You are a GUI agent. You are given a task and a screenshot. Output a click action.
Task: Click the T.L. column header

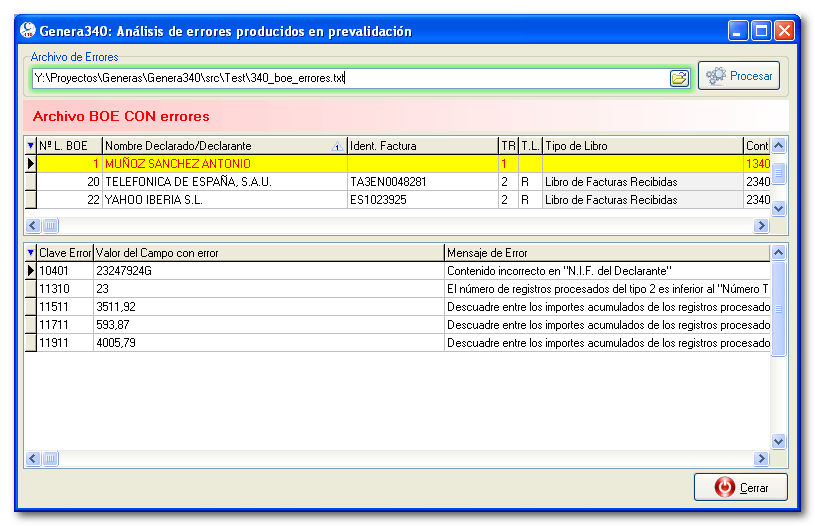tap(530, 146)
